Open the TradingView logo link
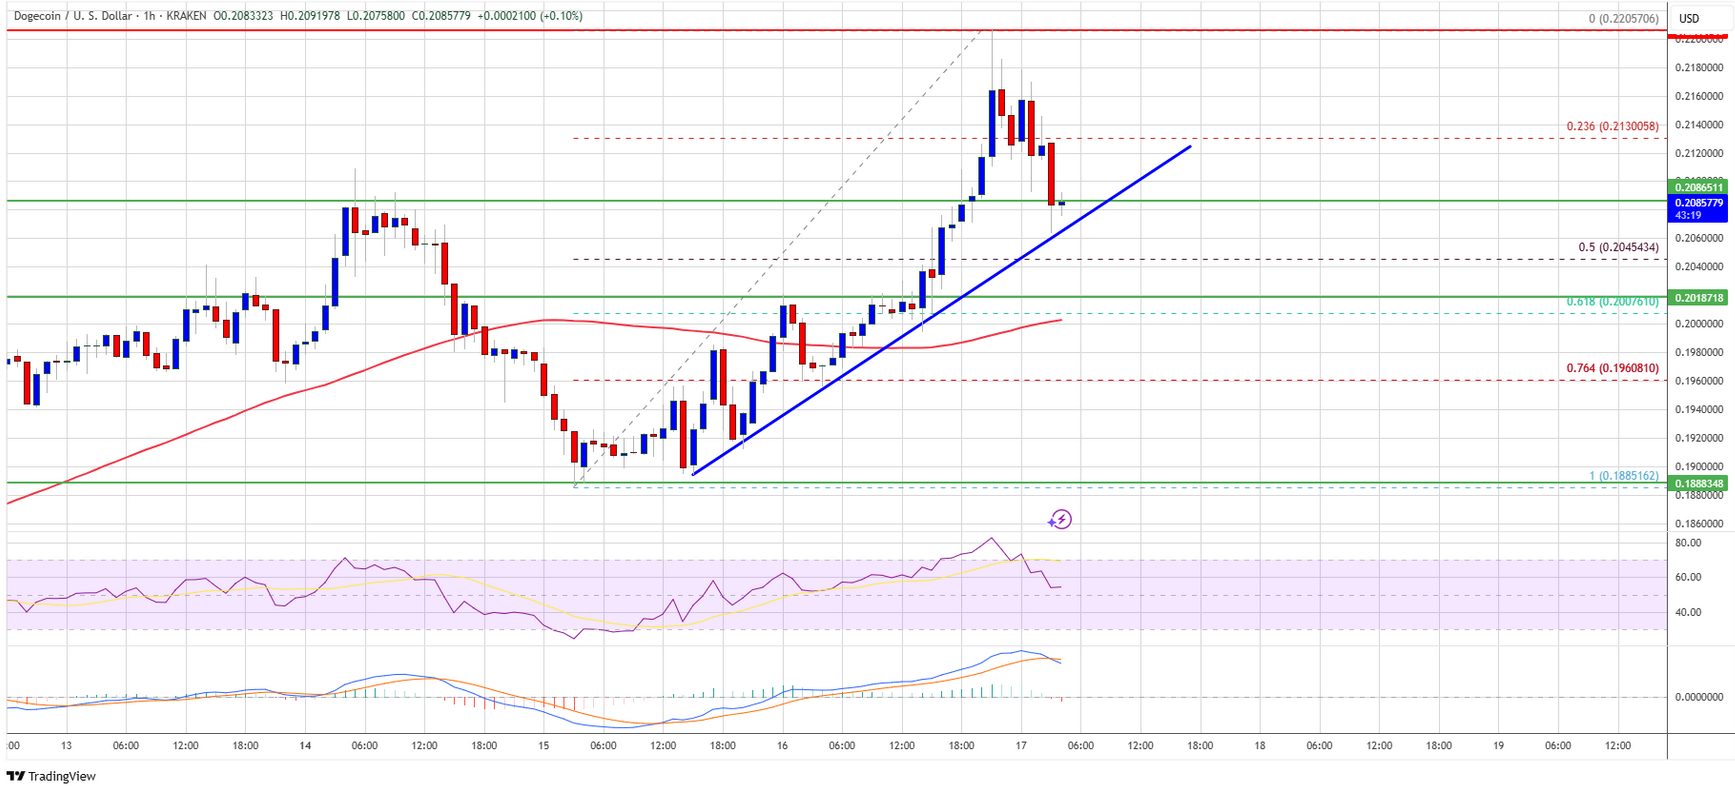 51,776
